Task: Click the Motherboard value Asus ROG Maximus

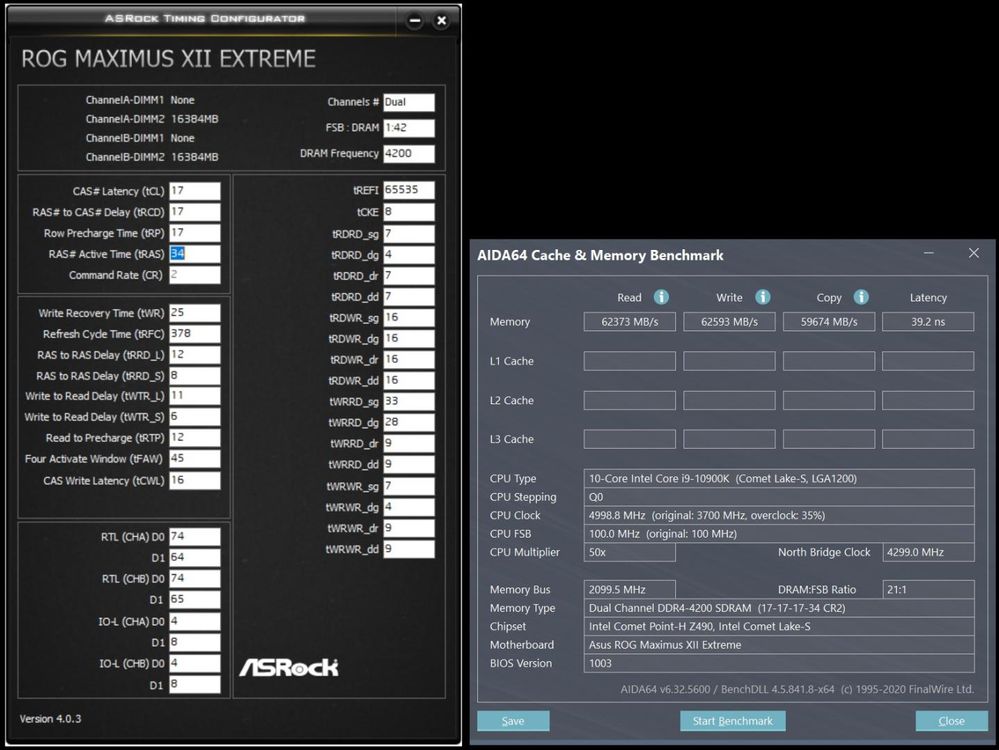Action: pyautogui.click(x=779, y=645)
